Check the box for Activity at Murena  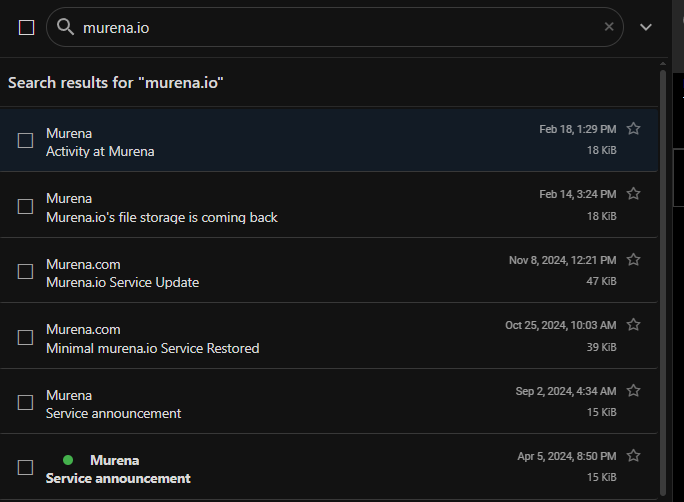(x=25, y=140)
